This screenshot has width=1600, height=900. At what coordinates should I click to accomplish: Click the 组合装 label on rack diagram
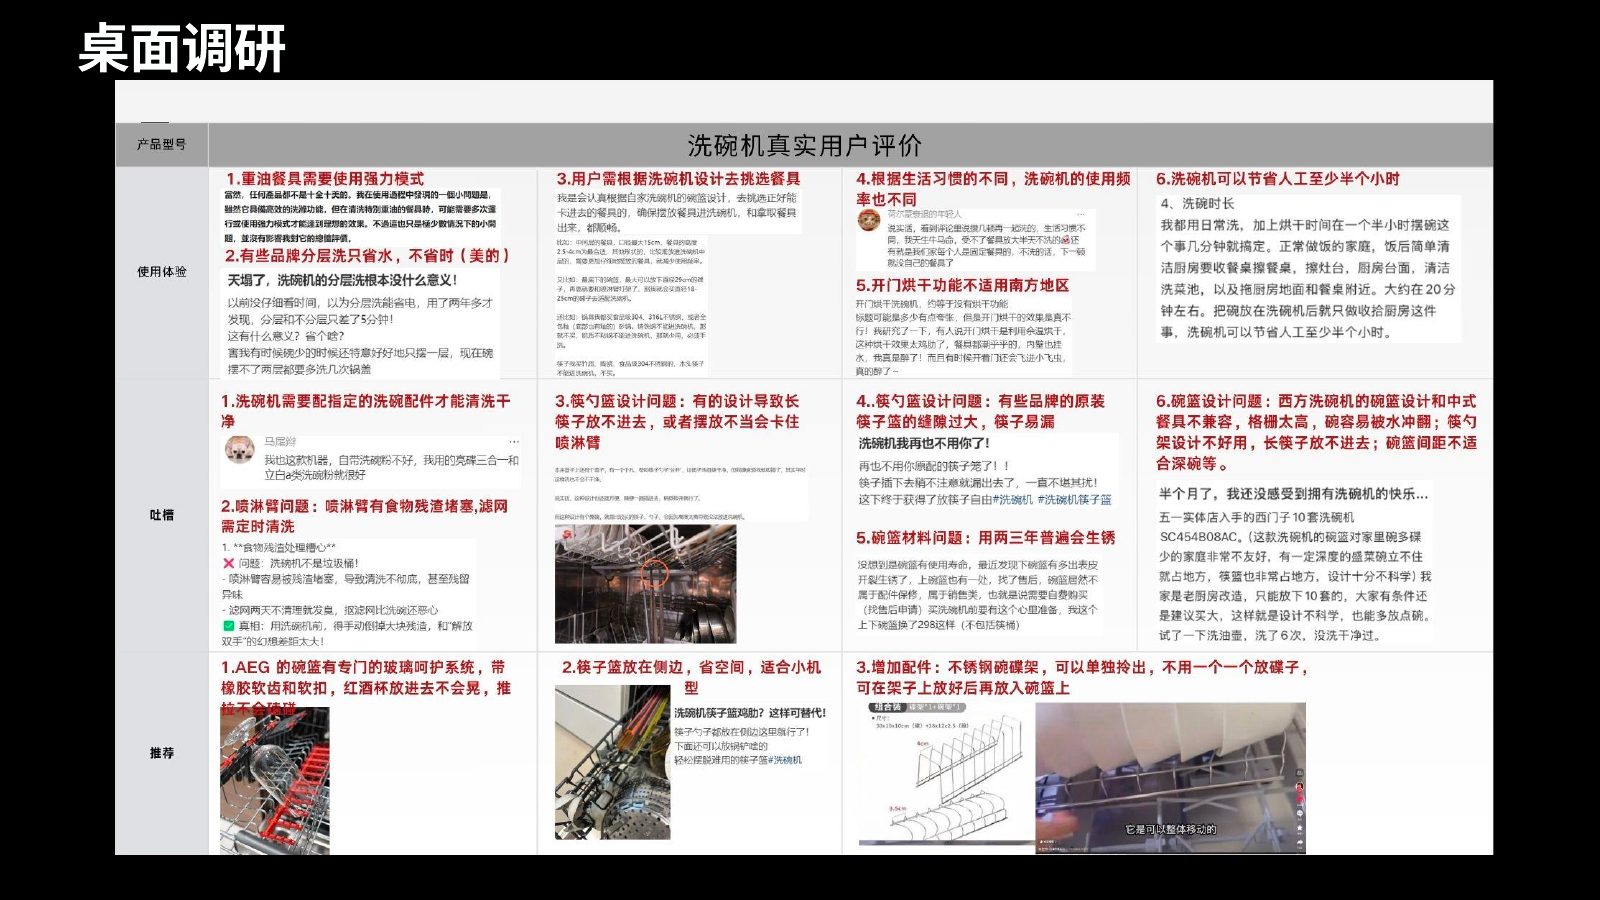pos(887,707)
